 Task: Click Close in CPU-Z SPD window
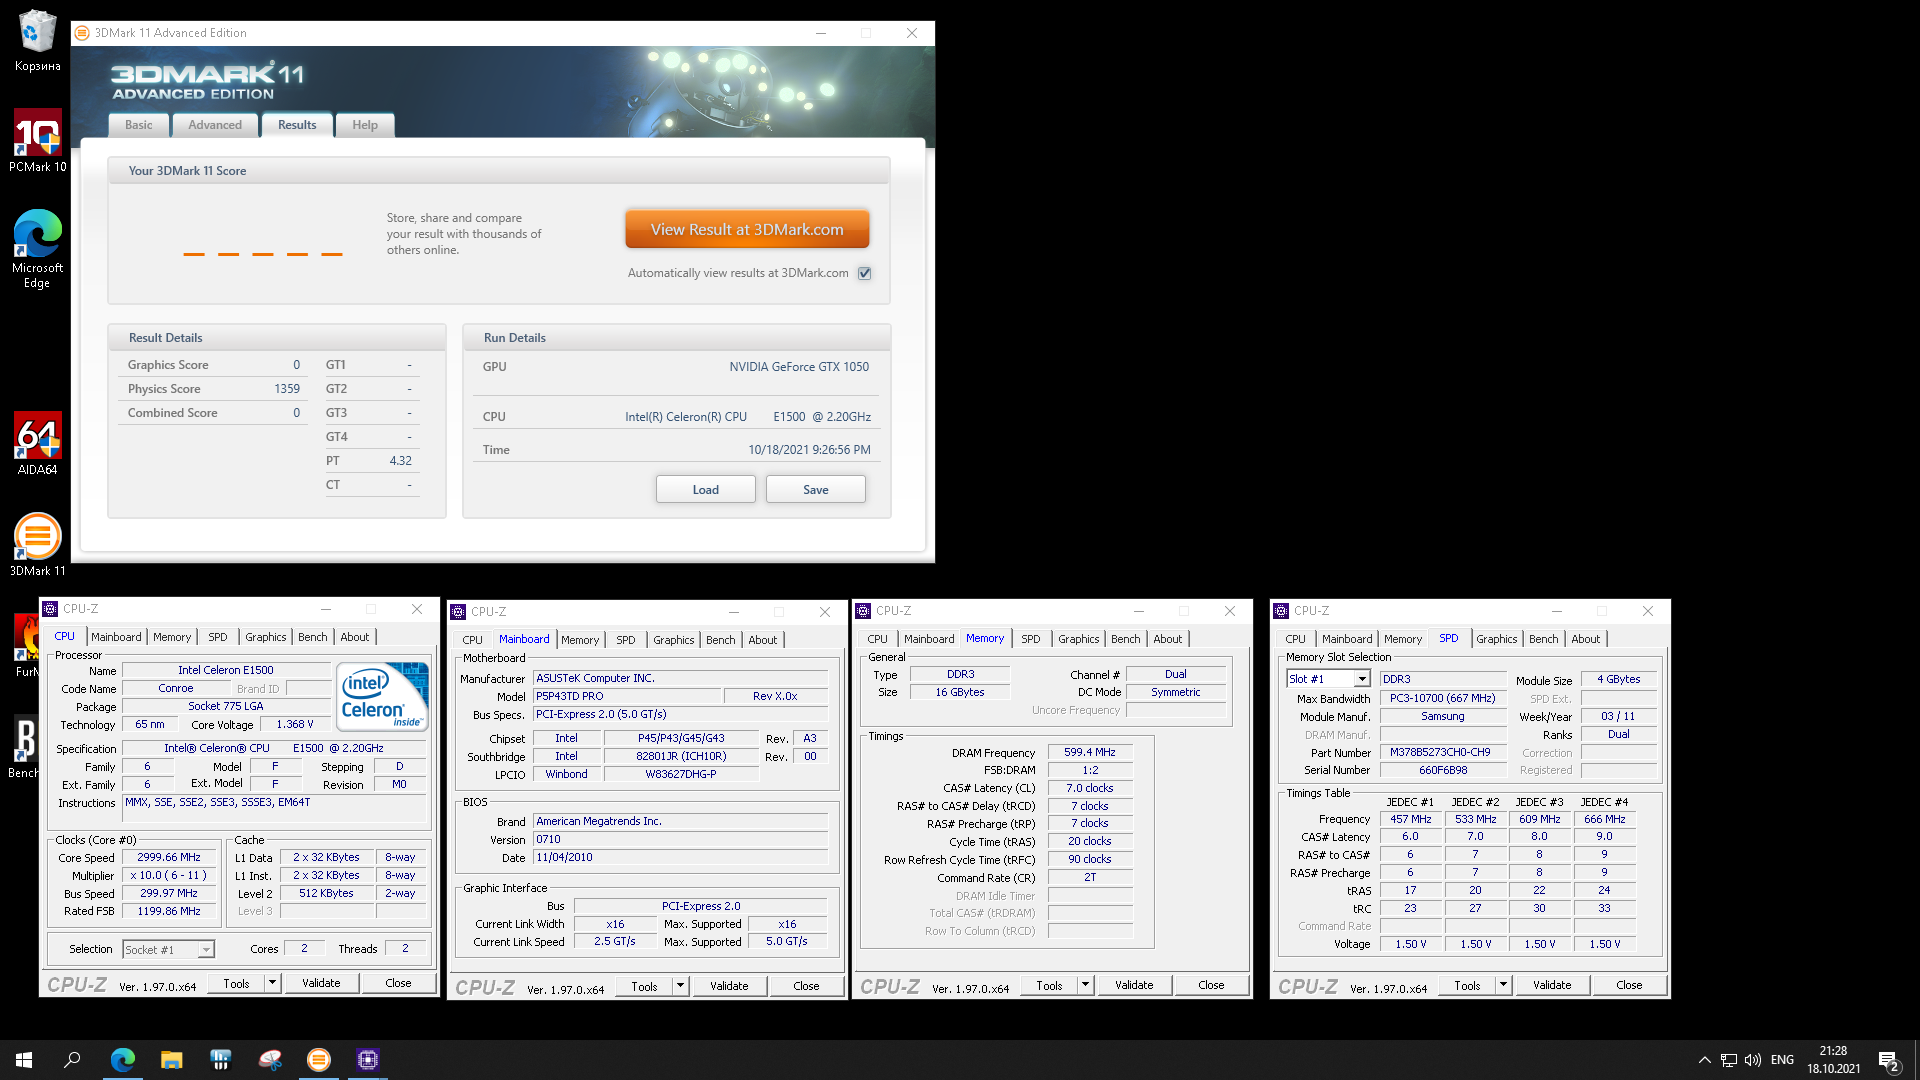[1630, 985]
